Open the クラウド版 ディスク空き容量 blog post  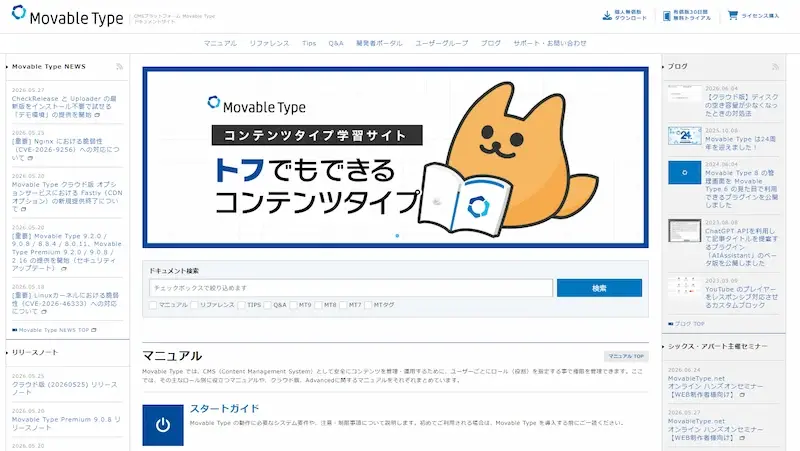click(742, 105)
